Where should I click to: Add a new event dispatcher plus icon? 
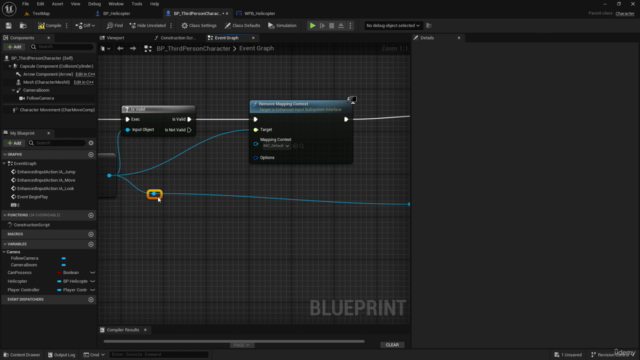pos(91,300)
